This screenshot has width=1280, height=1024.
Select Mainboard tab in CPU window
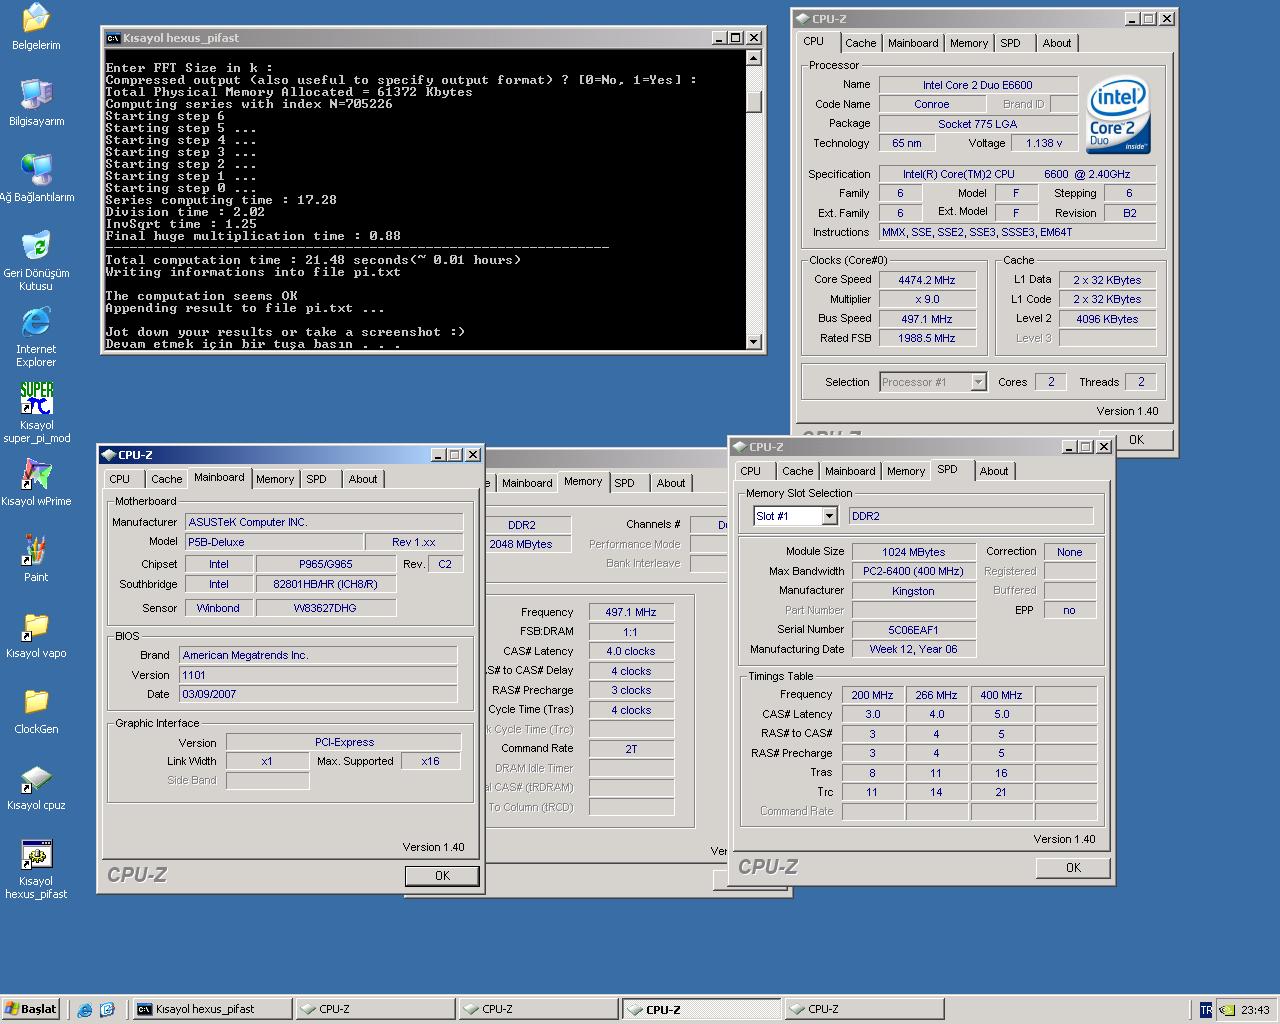(x=913, y=43)
